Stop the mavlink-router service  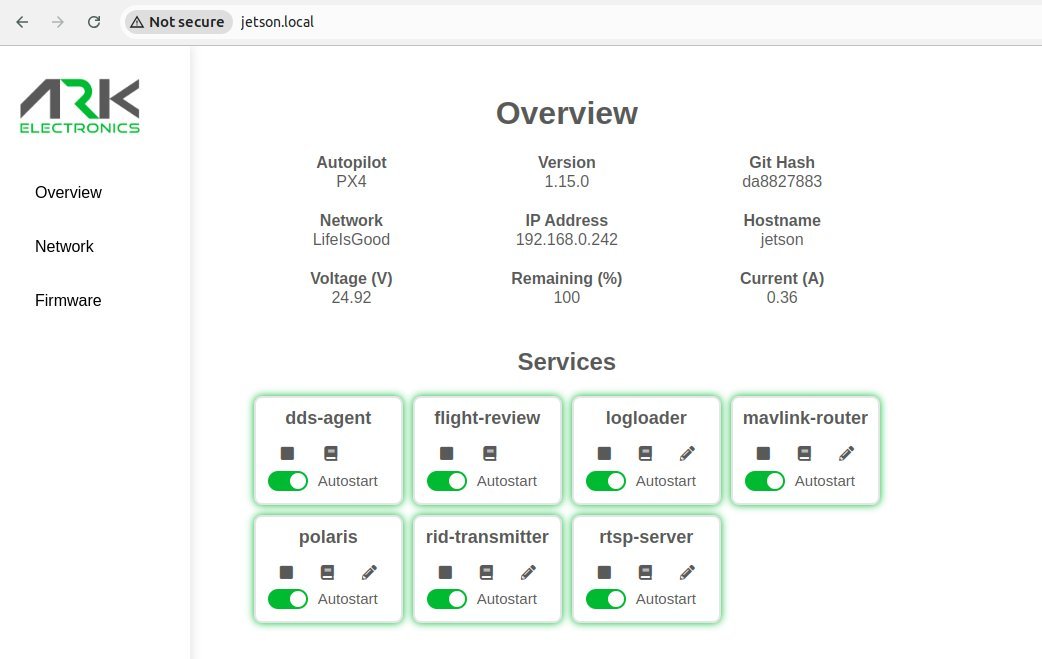(x=763, y=453)
